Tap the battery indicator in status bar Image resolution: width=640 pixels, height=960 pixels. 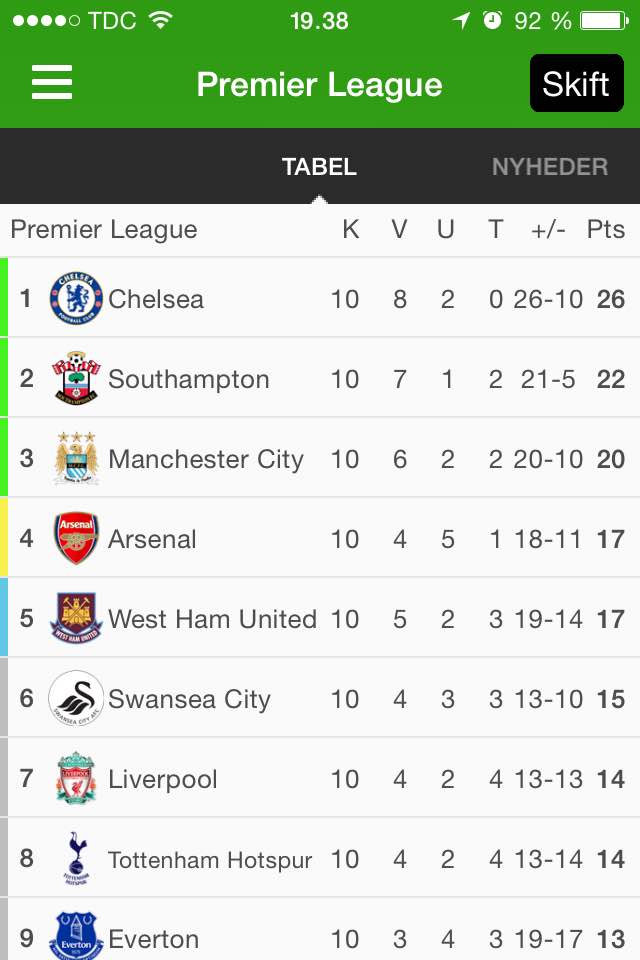604,21
